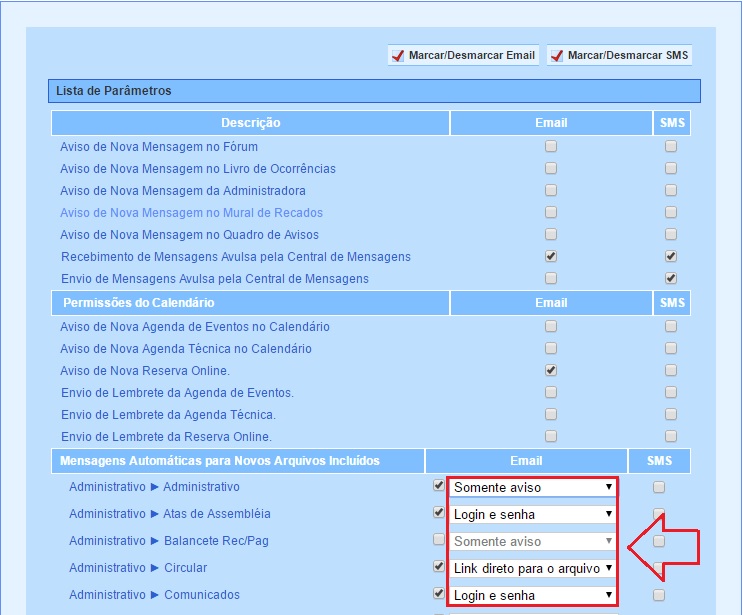Uncheck Email for Recebimento de Mensagens Avulsa
Viewport: 743px width, 615px height.
point(551,256)
